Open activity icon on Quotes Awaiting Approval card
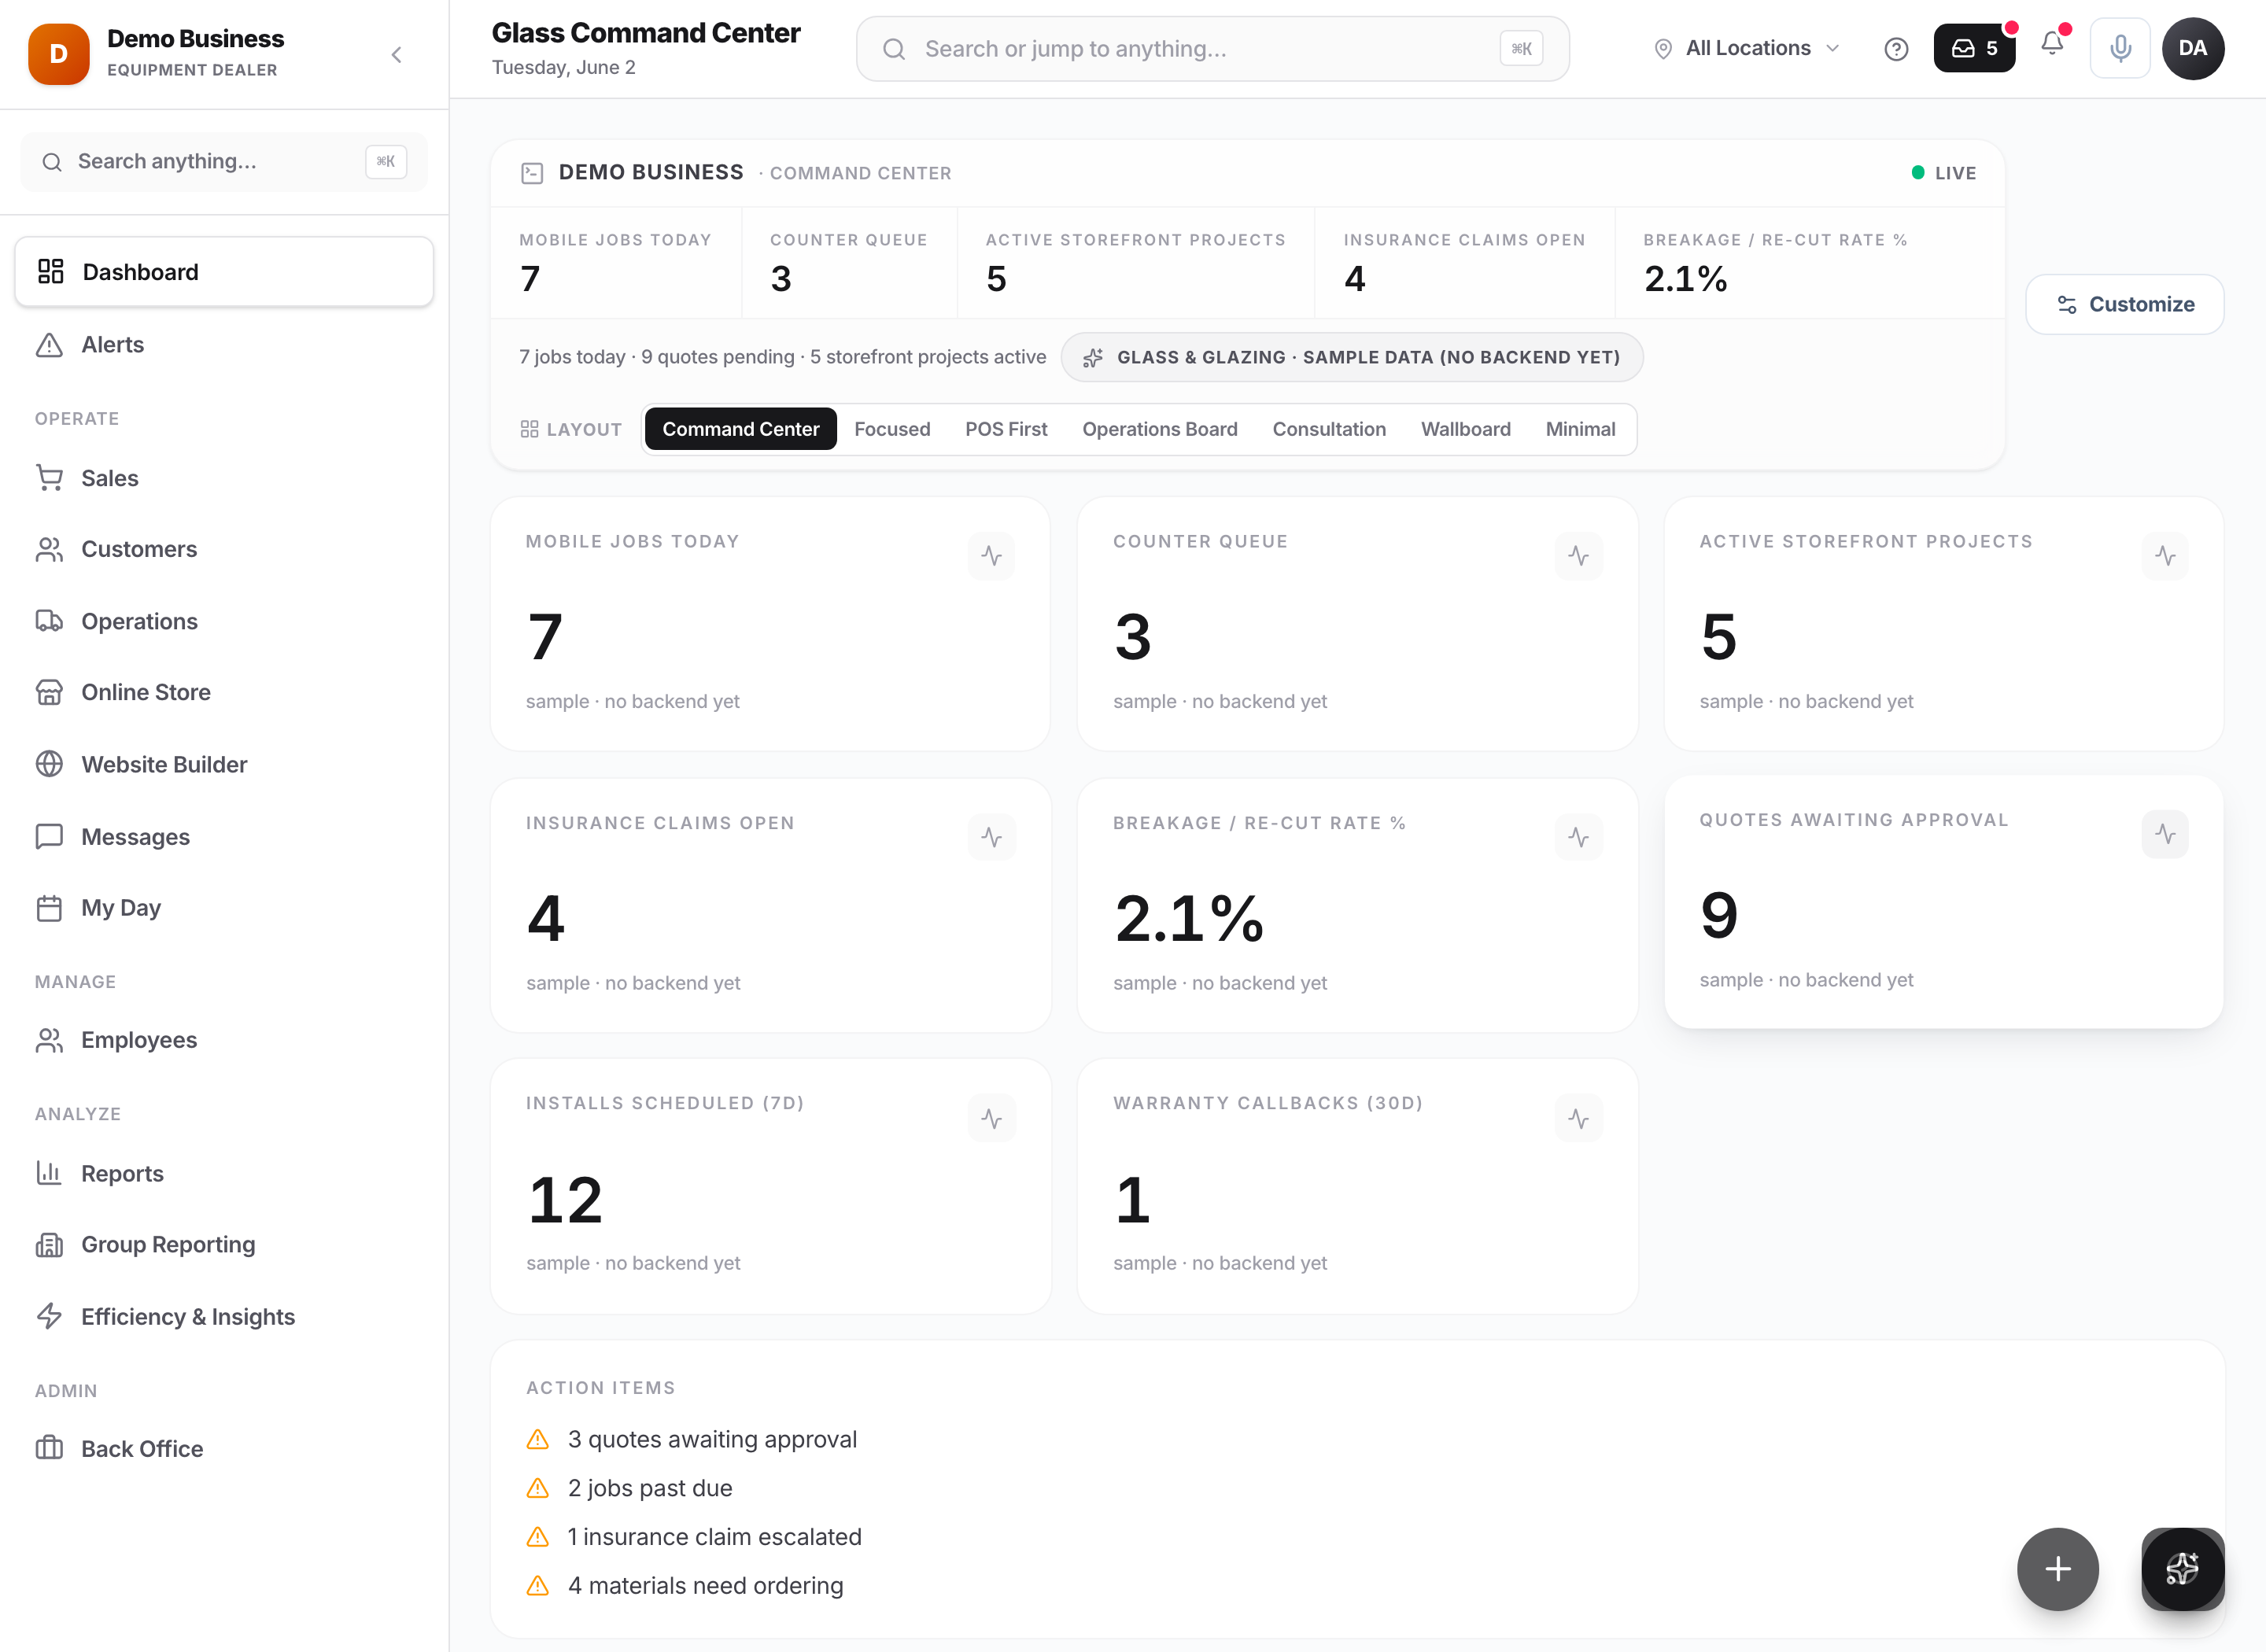2266x1652 pixels. (x=2165, y=834)
